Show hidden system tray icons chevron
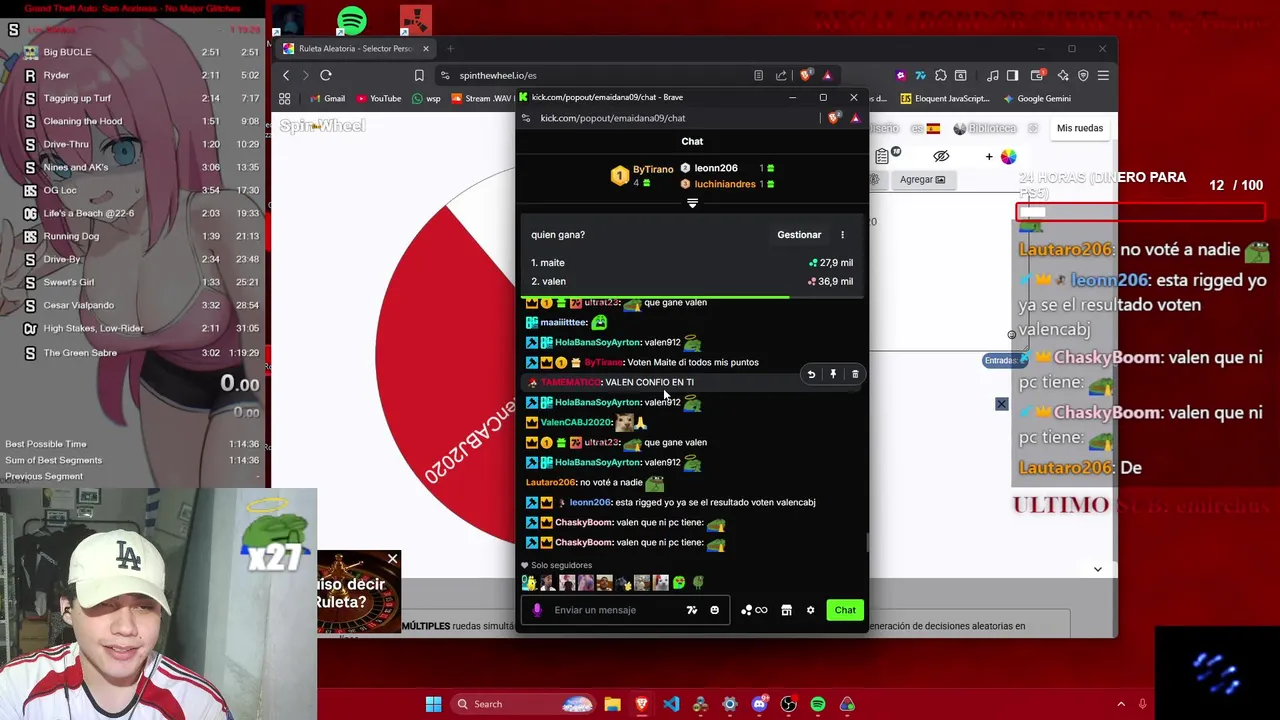Viewport: 1280px width, 720px height. tap(1121, 704)
